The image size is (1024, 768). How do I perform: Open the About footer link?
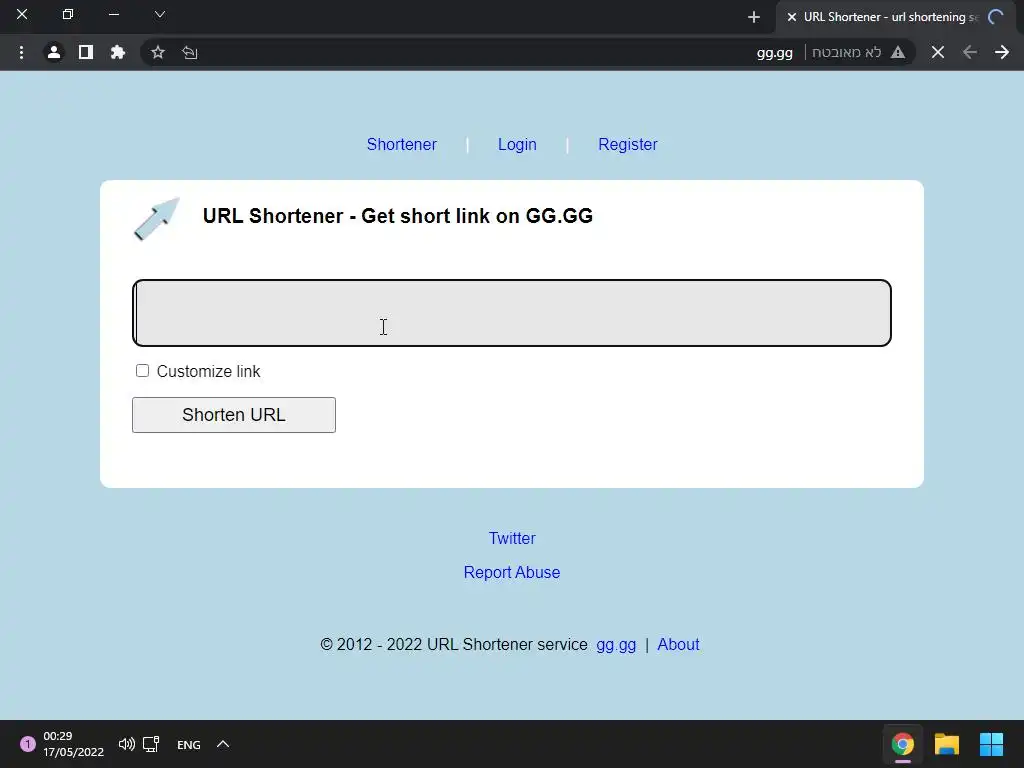coord(678,645)
